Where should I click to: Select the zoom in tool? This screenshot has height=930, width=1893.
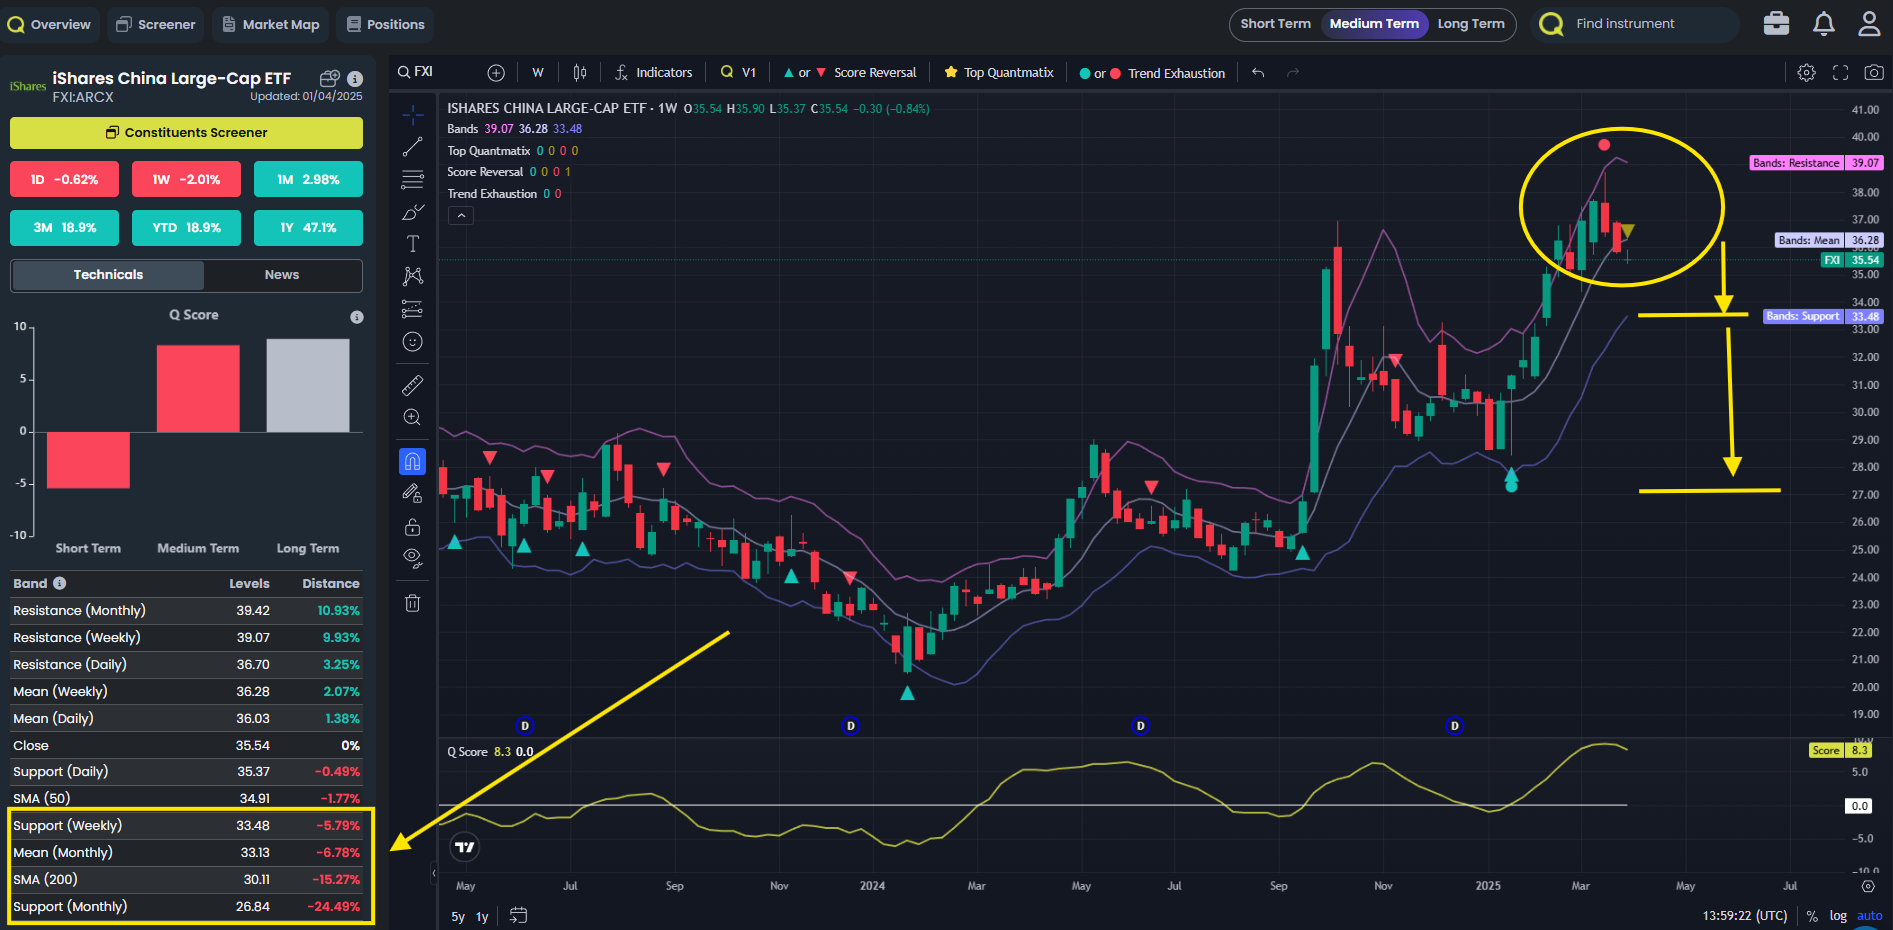(412, 417)
